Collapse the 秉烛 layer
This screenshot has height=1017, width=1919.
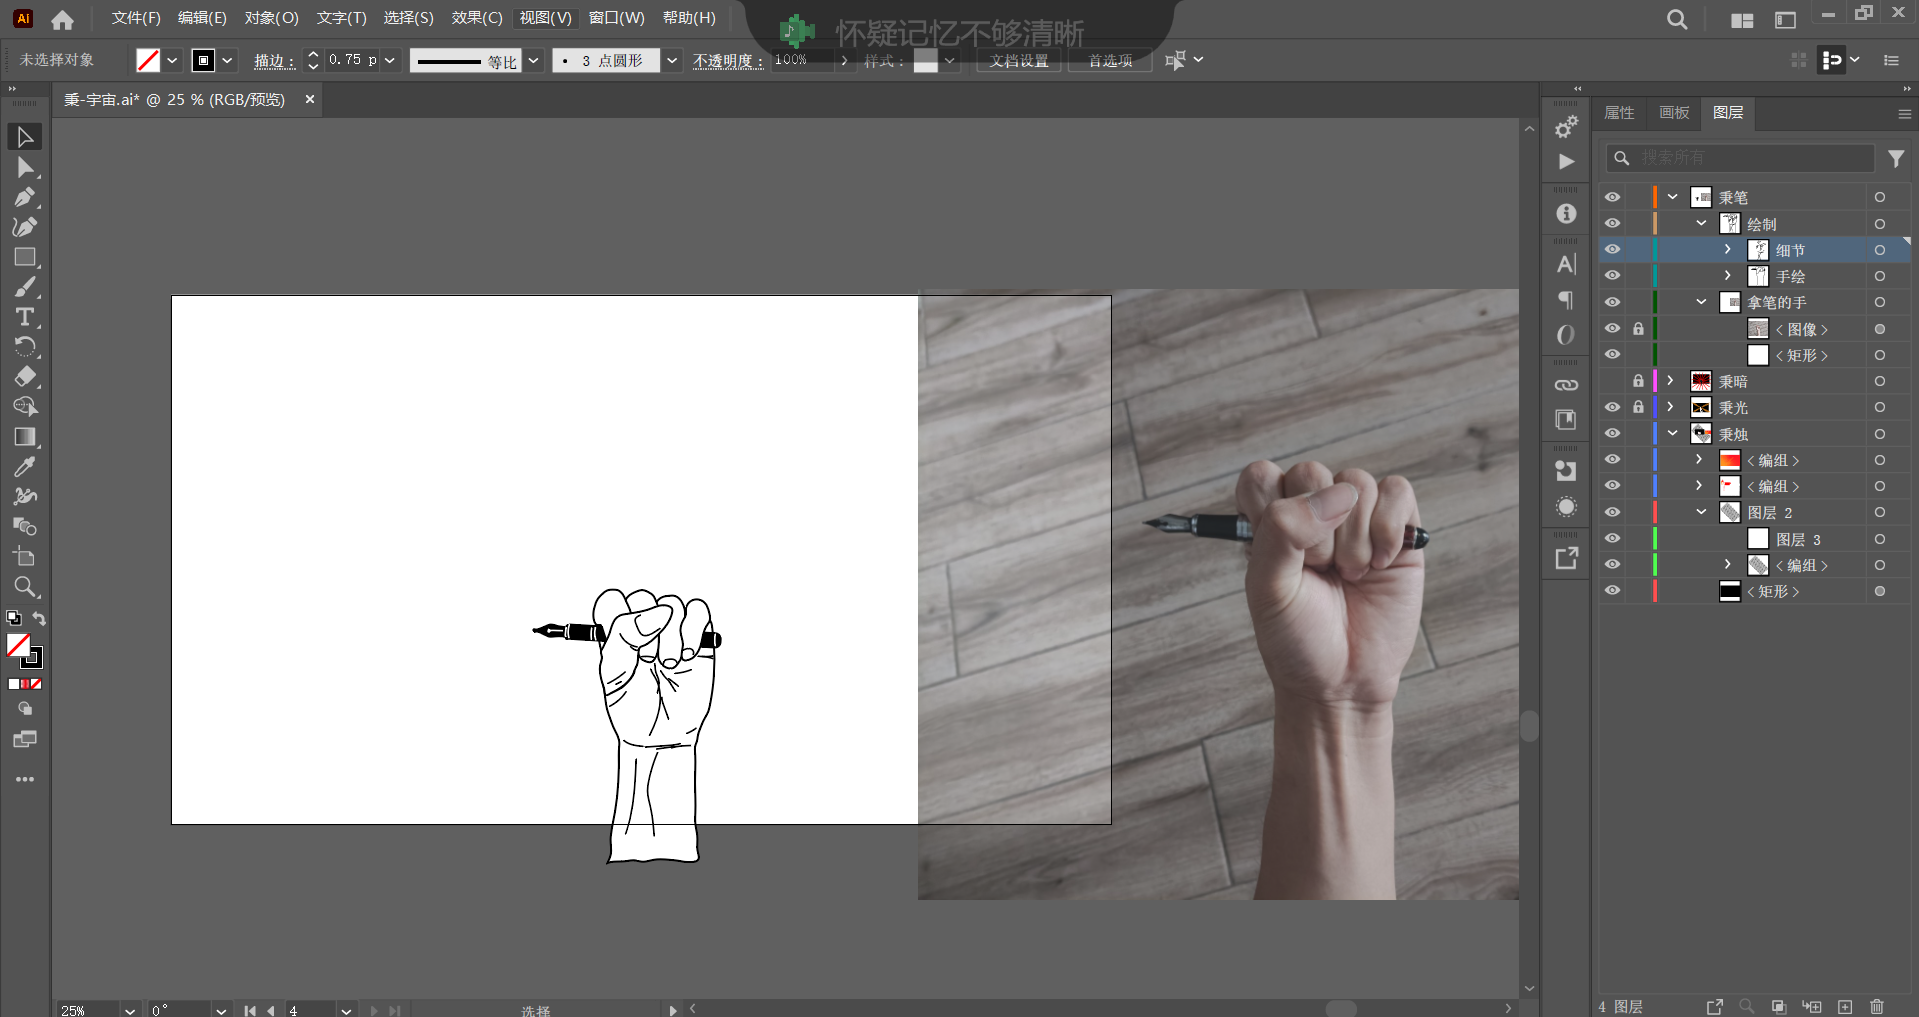[1672, 434]
